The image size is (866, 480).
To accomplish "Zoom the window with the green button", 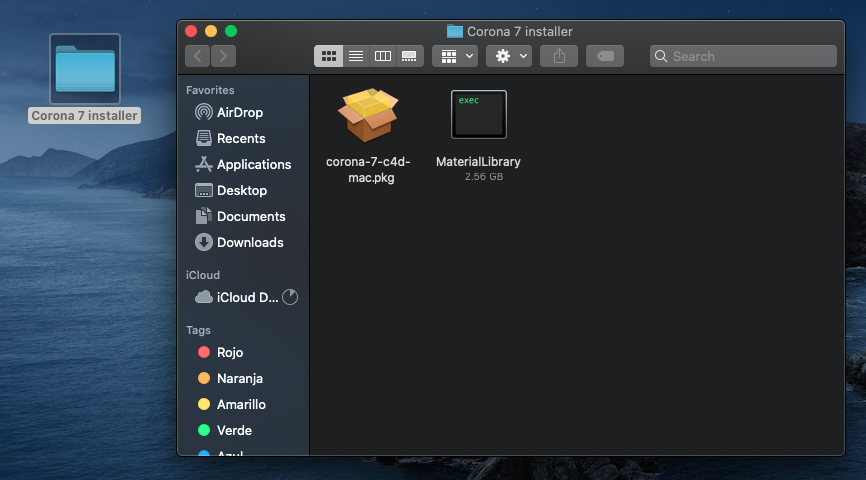I will point(231,31).
